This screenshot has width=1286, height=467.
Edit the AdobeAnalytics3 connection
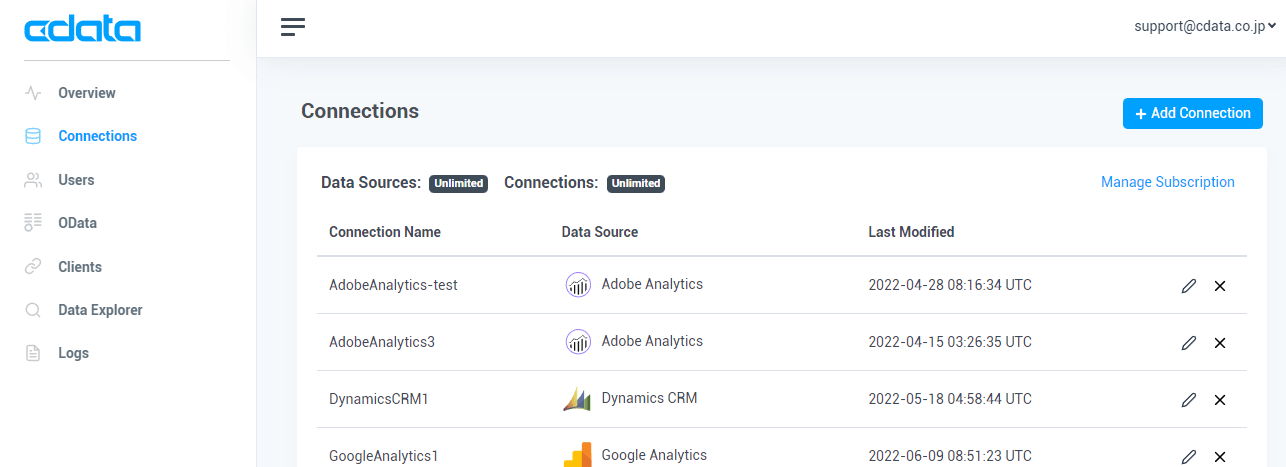(1188, 343)
